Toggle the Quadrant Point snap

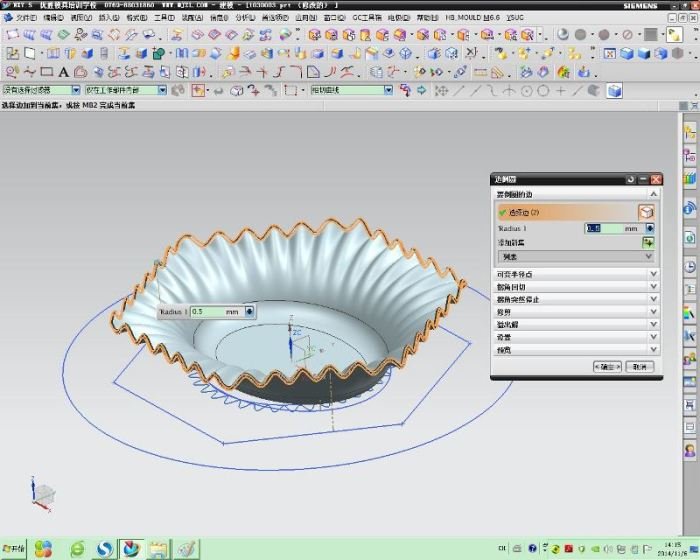click(543, 91)
